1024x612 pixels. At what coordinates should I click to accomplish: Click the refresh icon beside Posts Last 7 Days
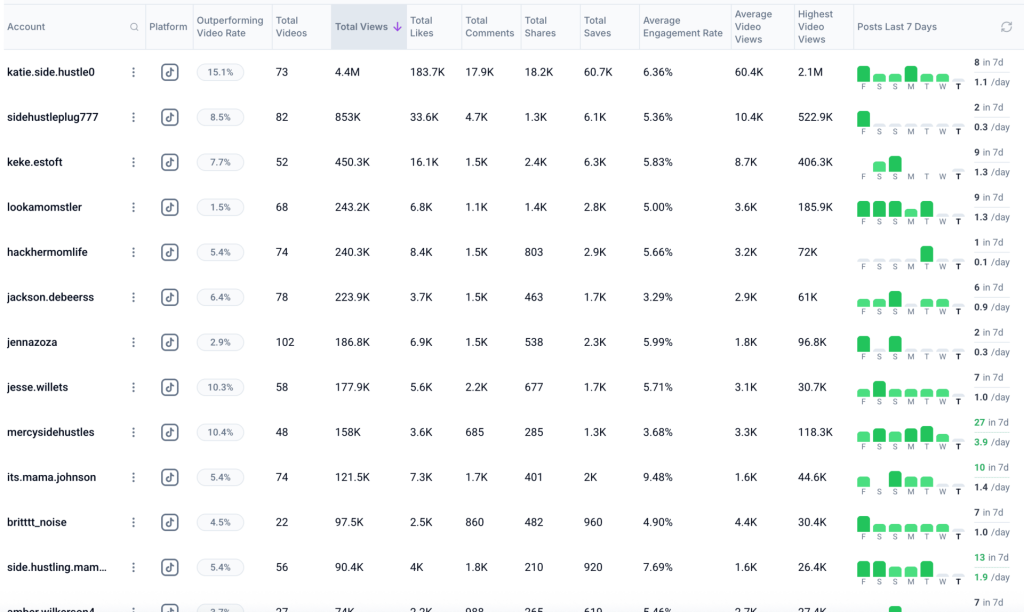[1006, 27]
